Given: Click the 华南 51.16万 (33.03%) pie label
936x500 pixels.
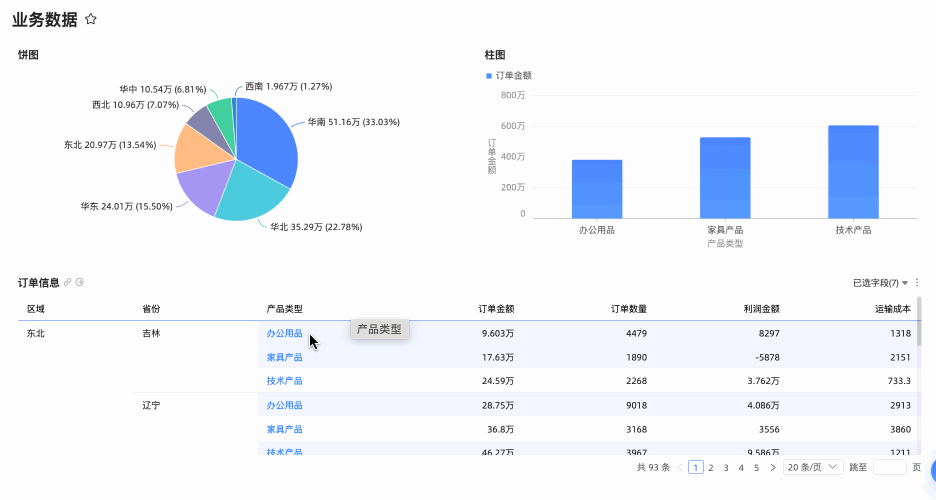Looking at the screenshot, I should 353,122.
